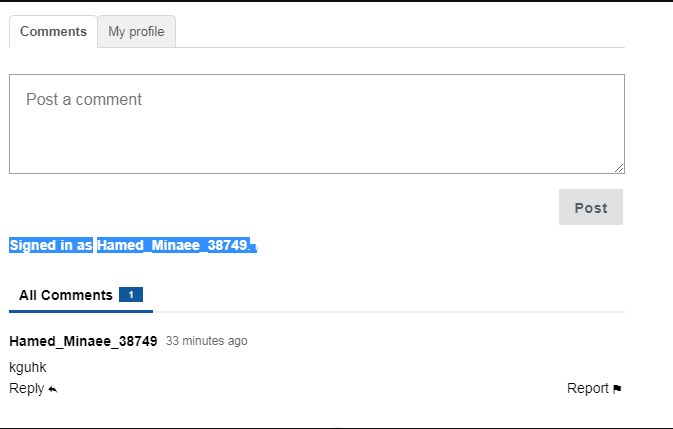Click the comment author name Hamed_Minaee_38749
The image size is (673, 429).
[83, 341]
